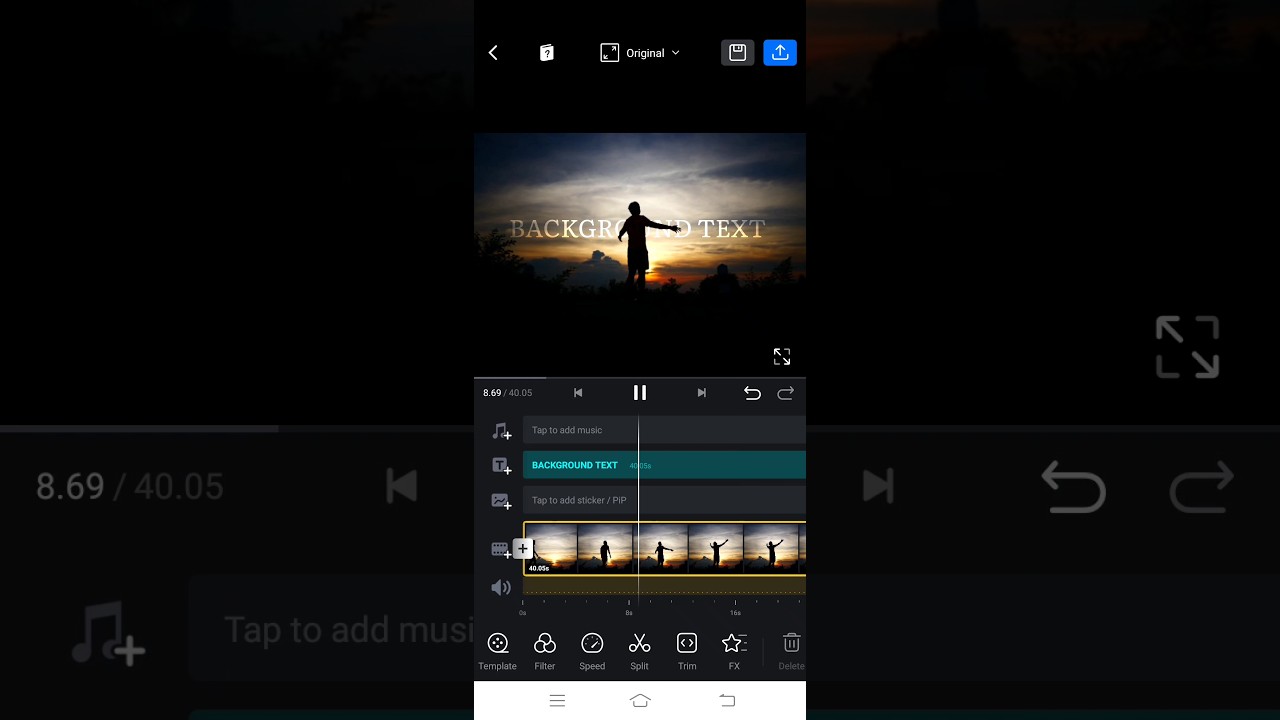Open the Template tool
Image resolution: width=1280 pixels, height=720 pixels.
pos(497,651)
